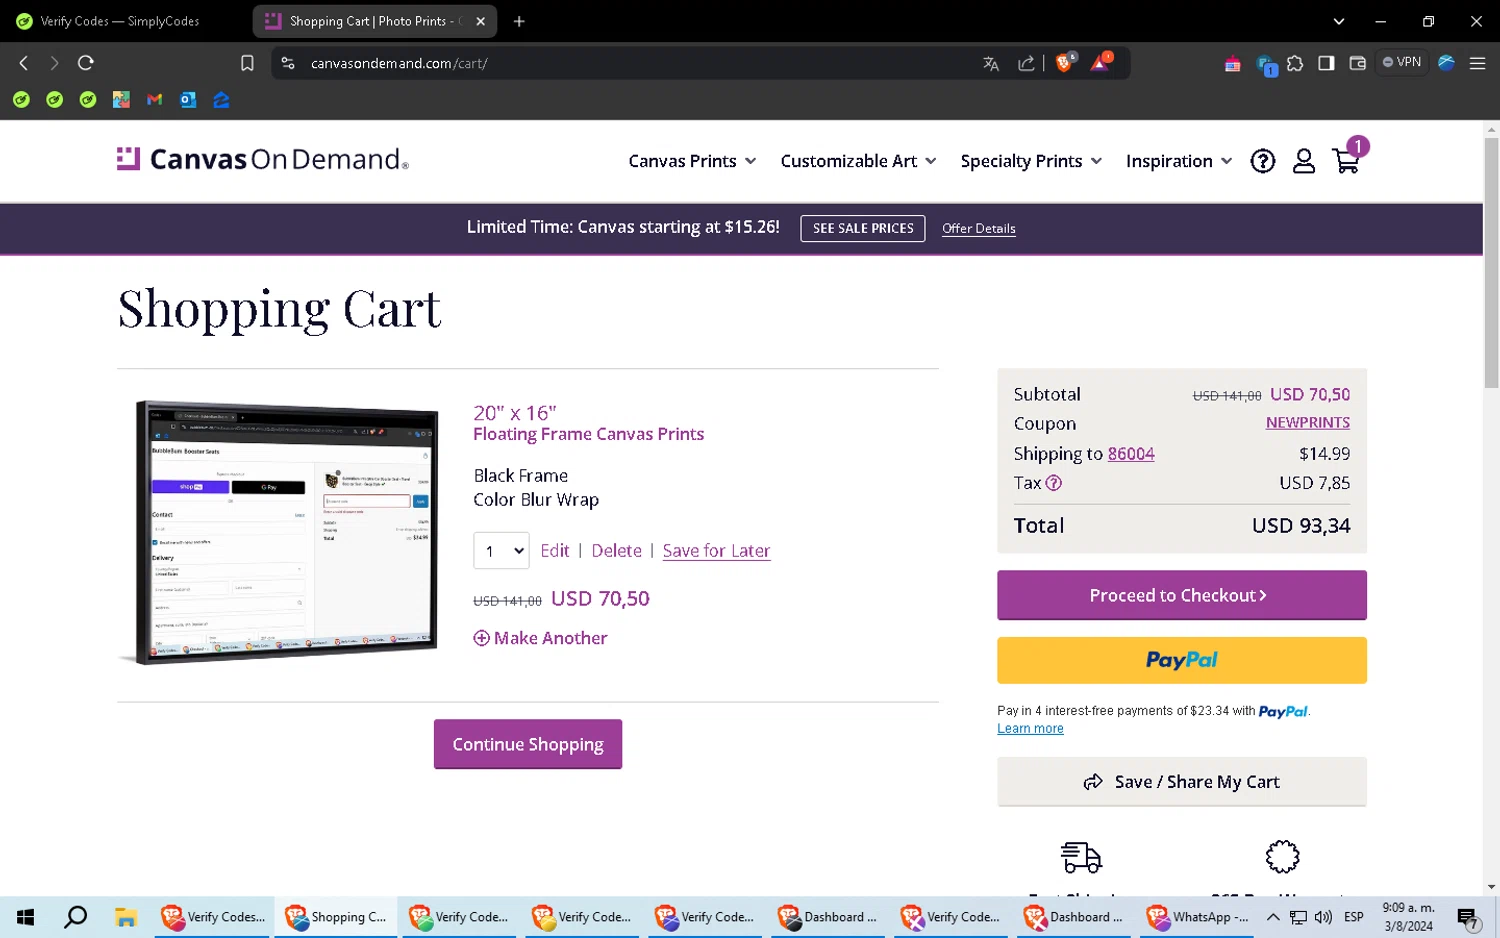The width and height of the screenshot is (1500, 938).
Task: Open the user account icon
Action: pos(1304,161)
